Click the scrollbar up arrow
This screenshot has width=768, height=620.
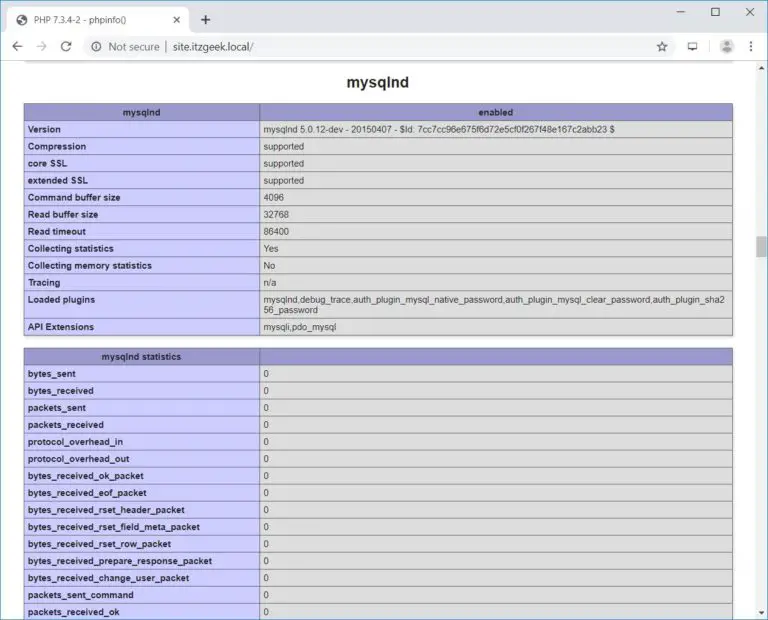tap(761, 66)
